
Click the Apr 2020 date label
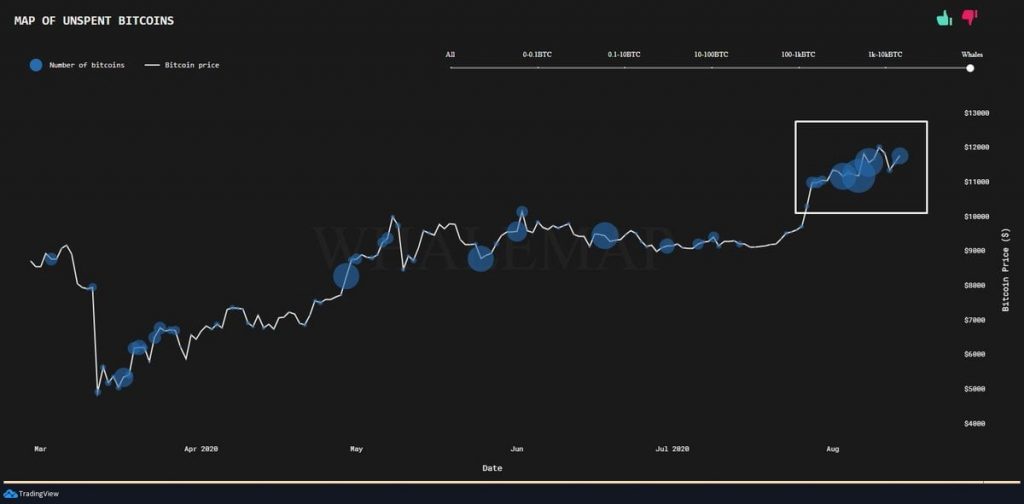200,449
